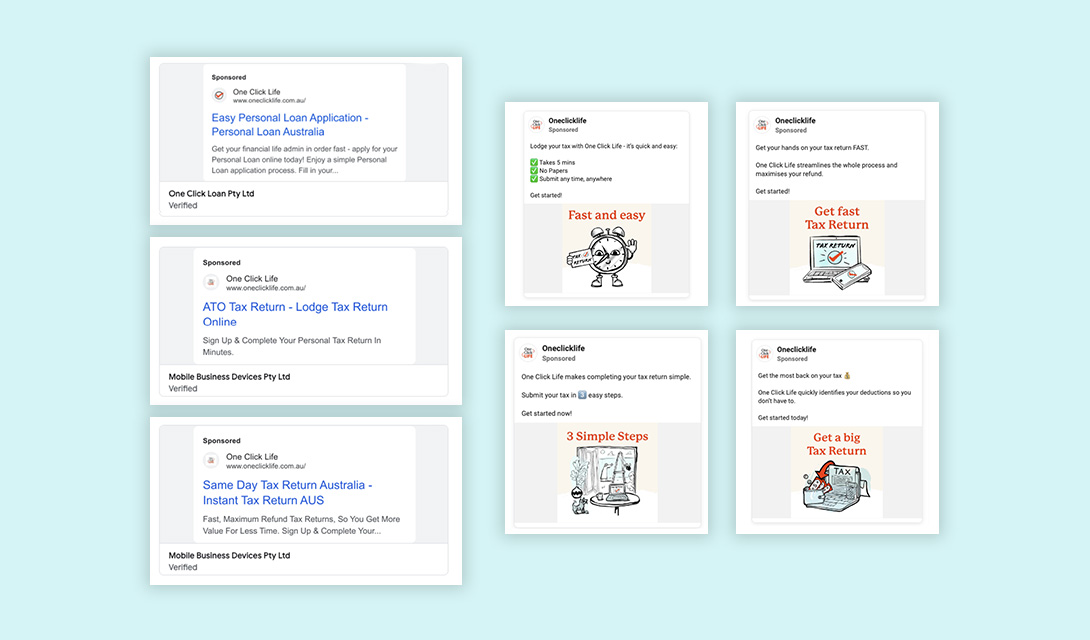Click Mobile Business Devices Pty Ltd under ATO ad
Screen dimensions: 1090x640
tap(229, 377)
